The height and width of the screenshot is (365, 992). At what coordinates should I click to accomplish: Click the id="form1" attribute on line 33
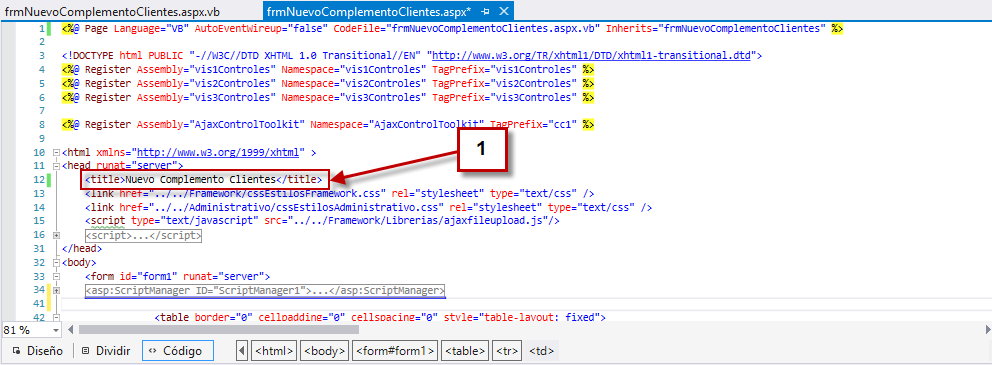(x=148, y=276)
